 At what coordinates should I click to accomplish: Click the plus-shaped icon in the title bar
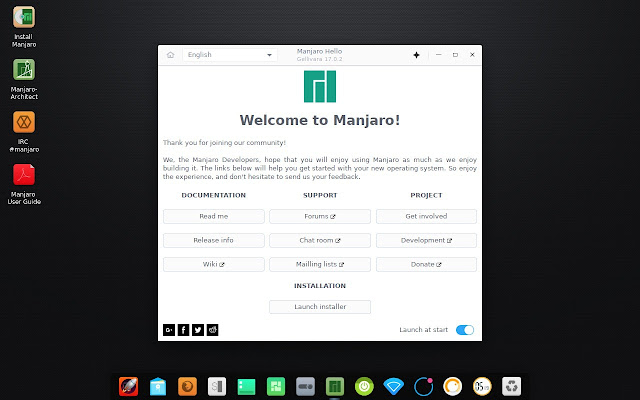(x=416, y=55)
